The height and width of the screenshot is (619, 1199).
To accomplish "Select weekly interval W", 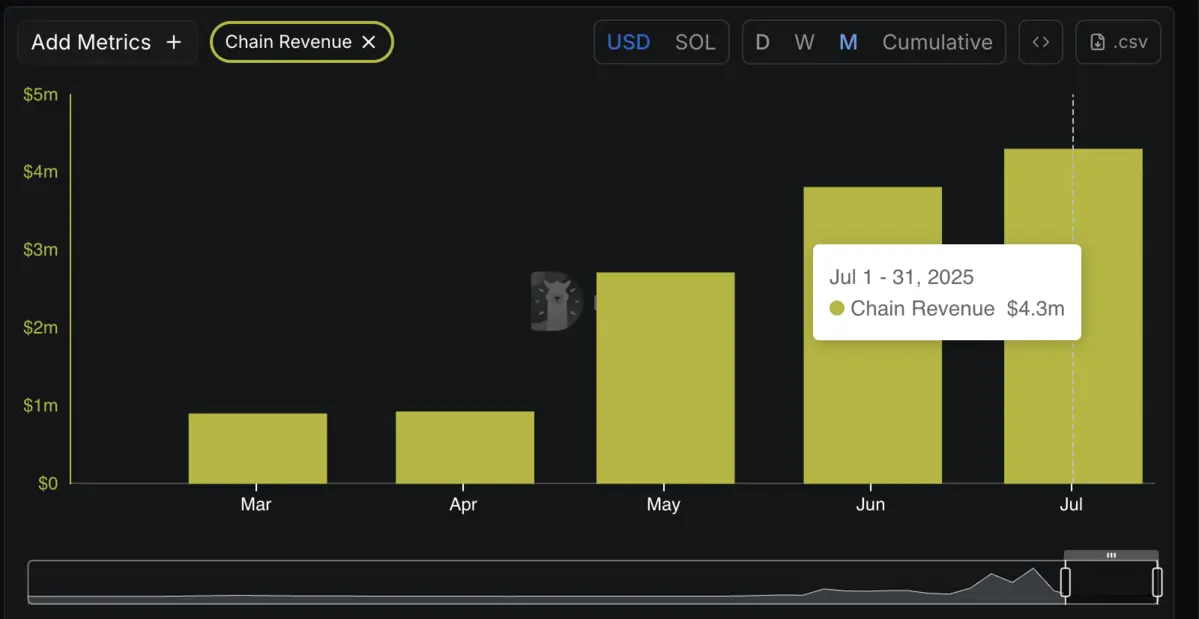I will (804, 42).
